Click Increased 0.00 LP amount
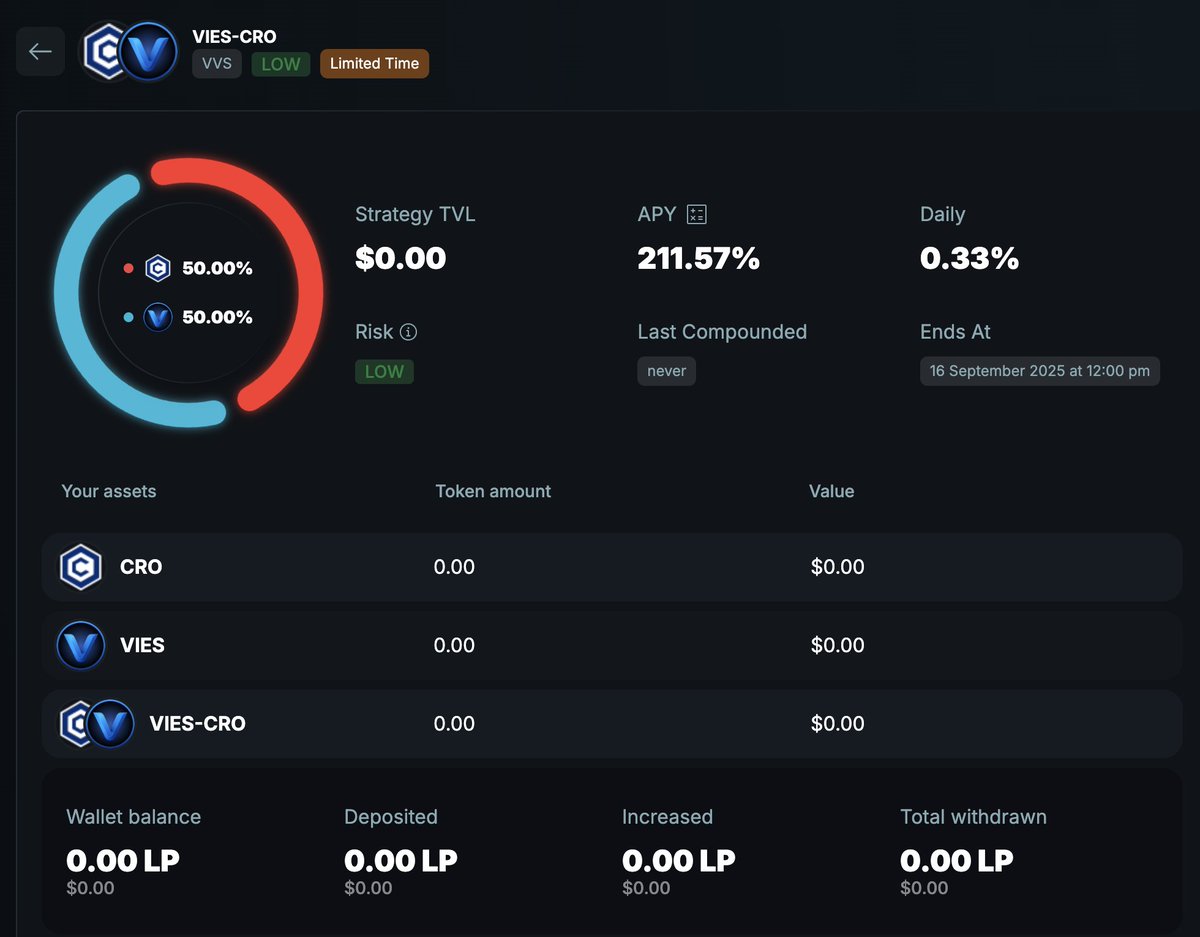Screen dimensions: 1200x937 [679, 860]
